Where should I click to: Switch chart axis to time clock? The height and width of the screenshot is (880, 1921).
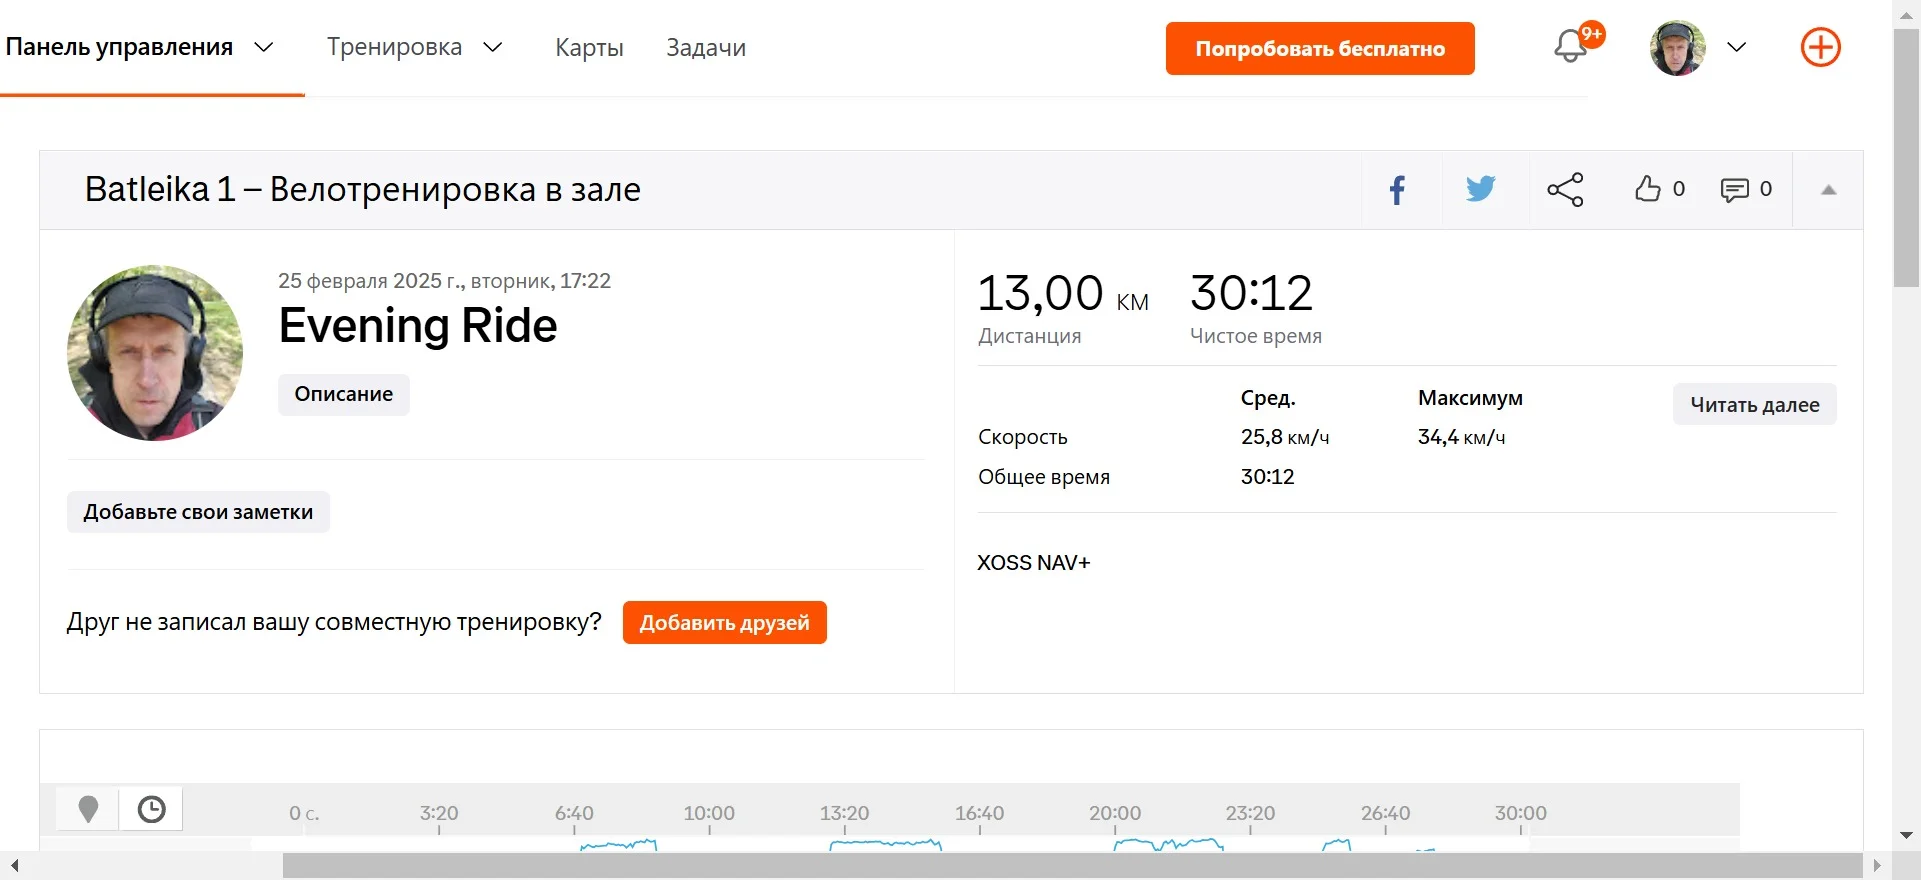(151, 809)
